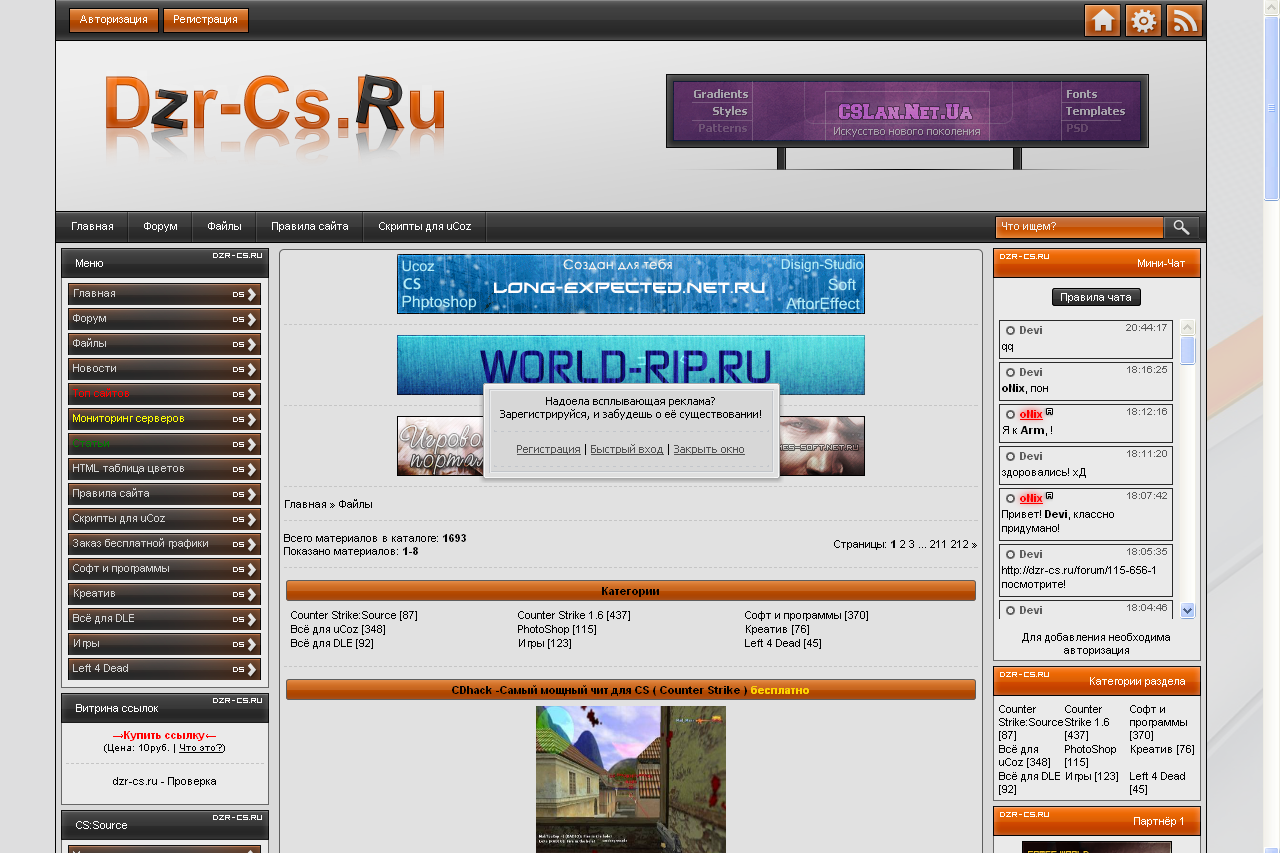Open the 'Форум' tab in navigation bar
Image resolution: width=1280 pixels, height=853 pixels.
pos(160,227)
